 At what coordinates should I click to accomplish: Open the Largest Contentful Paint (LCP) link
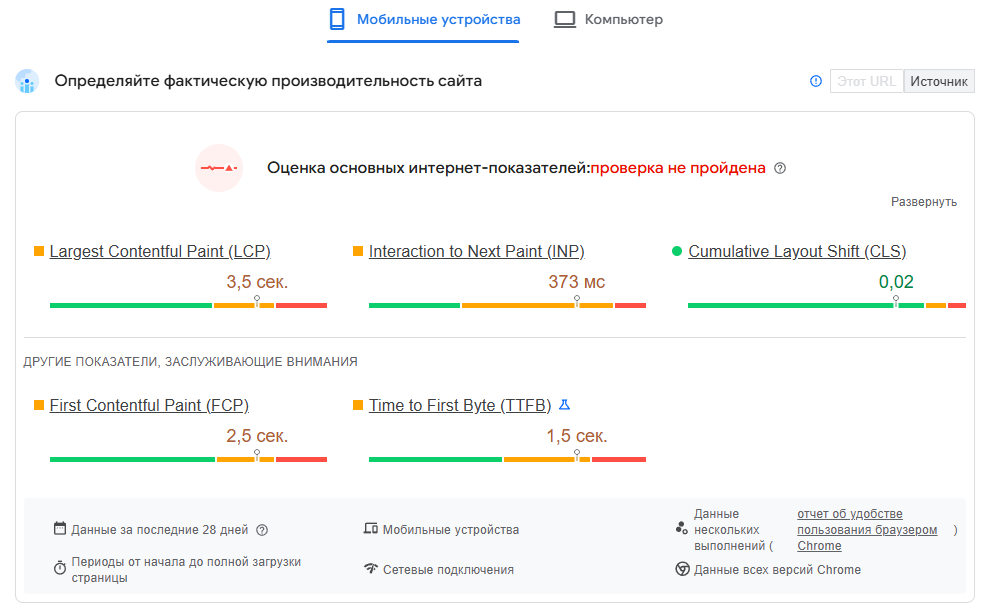click(160, 251)
